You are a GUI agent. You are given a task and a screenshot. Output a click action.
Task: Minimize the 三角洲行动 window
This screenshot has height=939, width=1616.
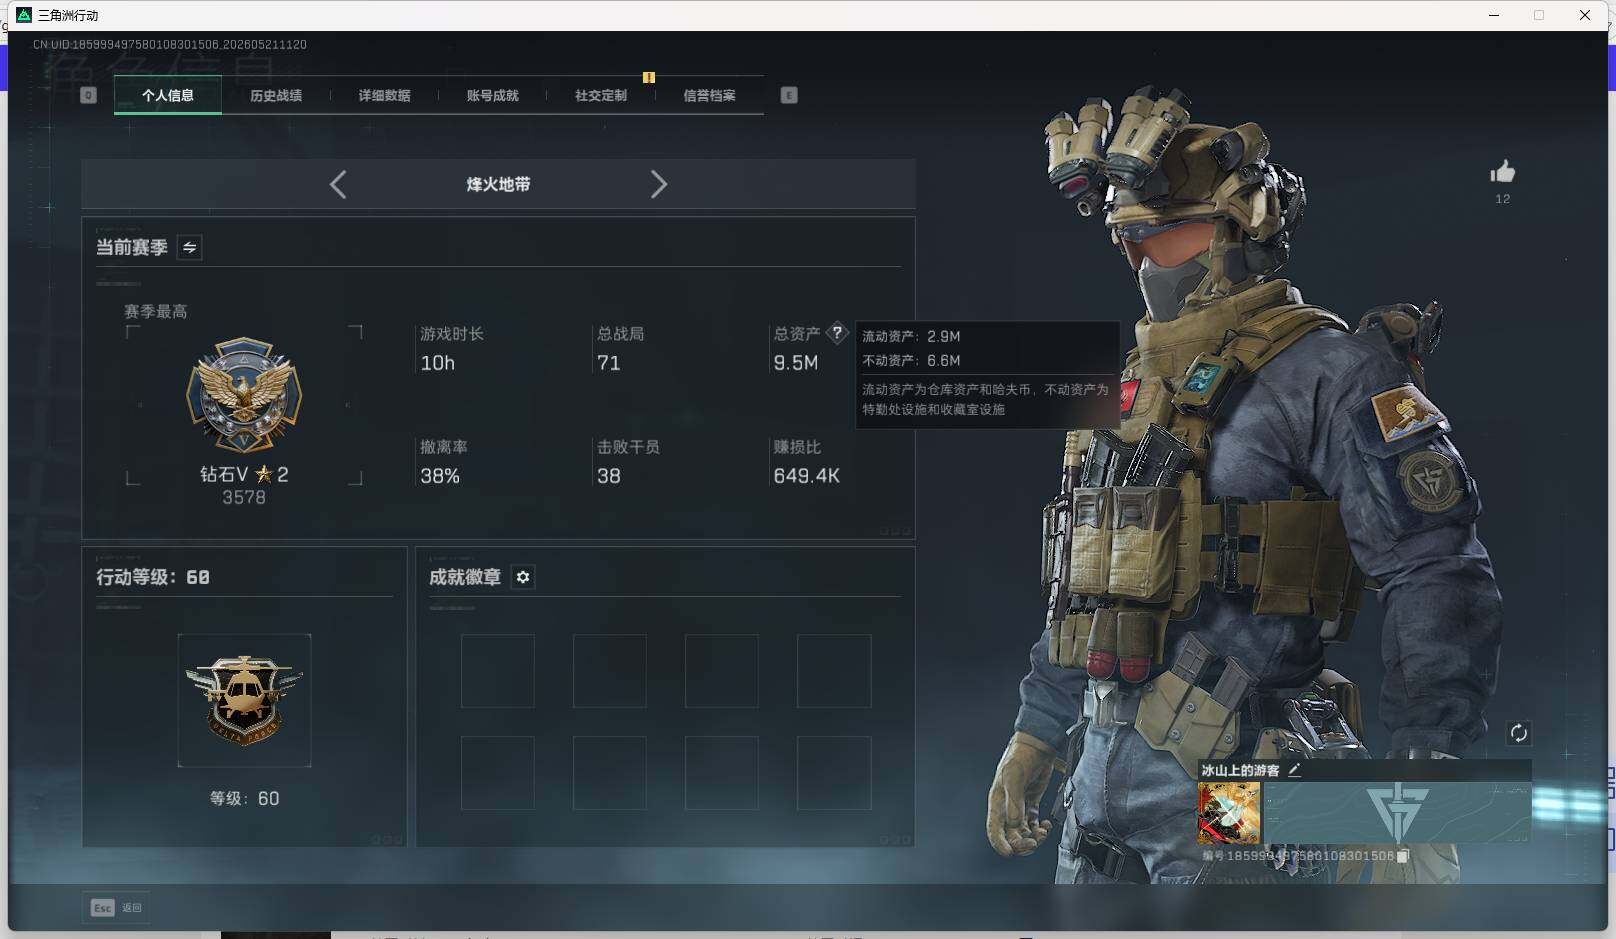1494,15
